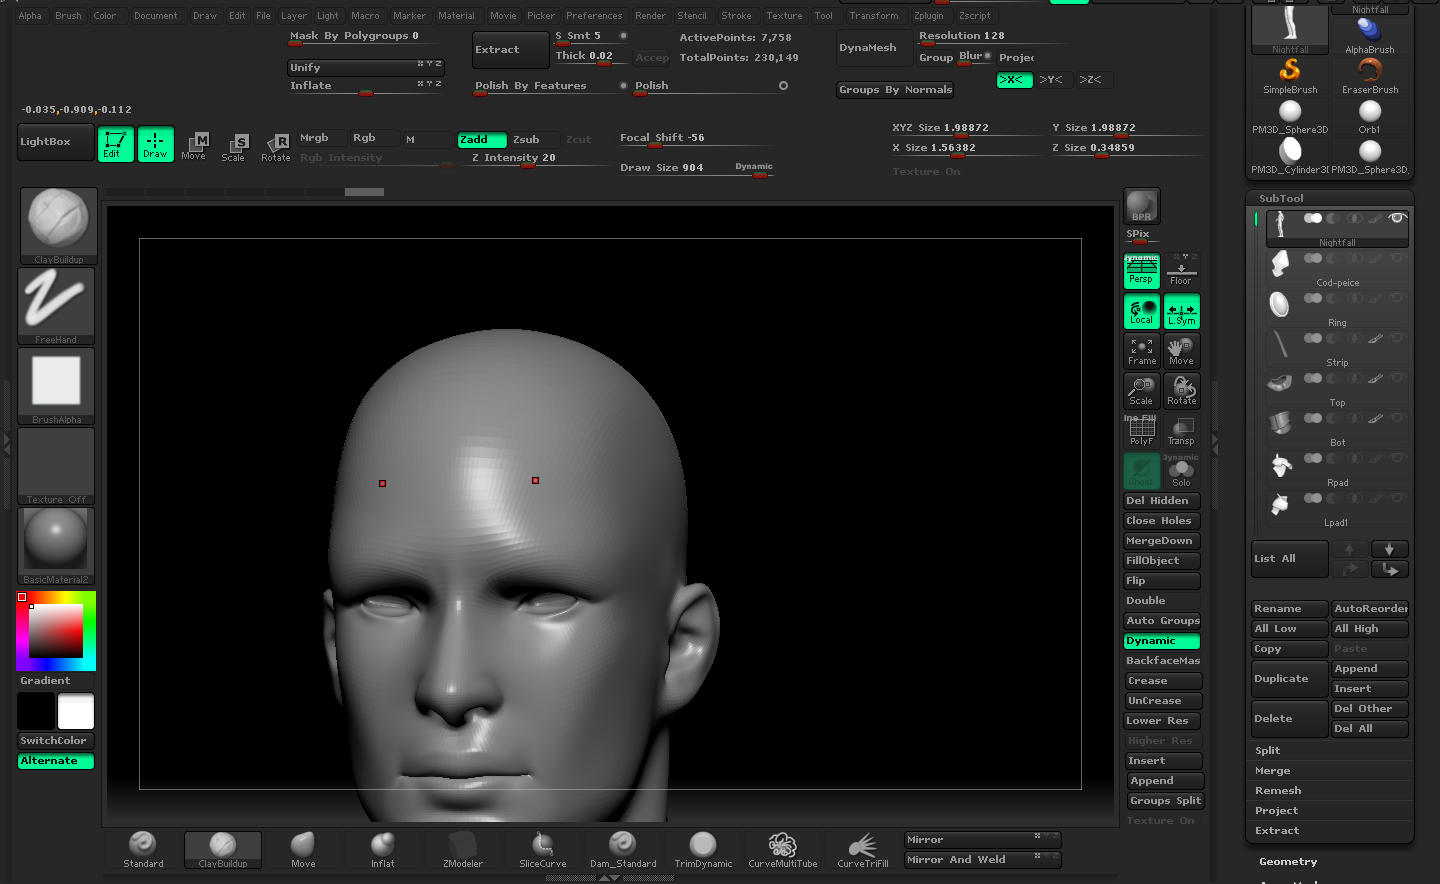Screen dimensions: 1440x884
Task: Open the Texture Off picker
Action: point(56,466)
